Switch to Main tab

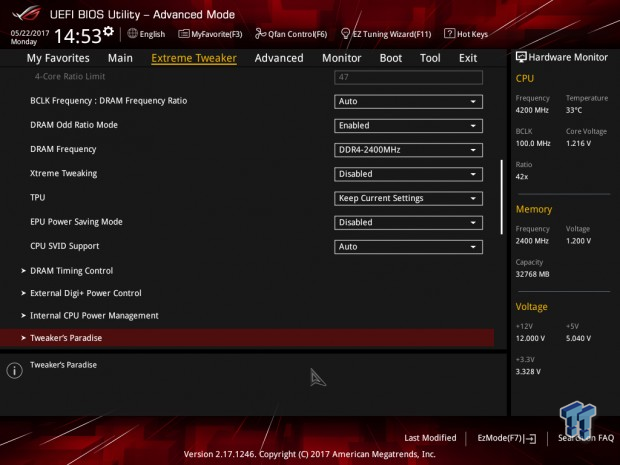point(120,58)
